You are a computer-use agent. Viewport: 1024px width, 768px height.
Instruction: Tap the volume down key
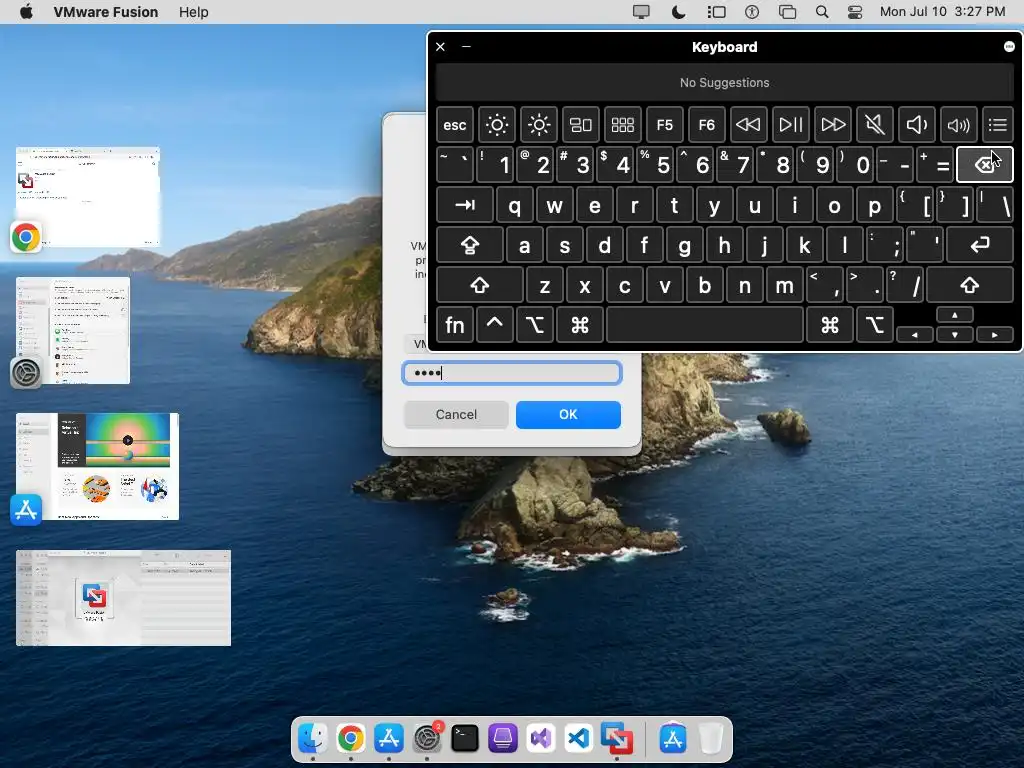(x=916, y=125)
